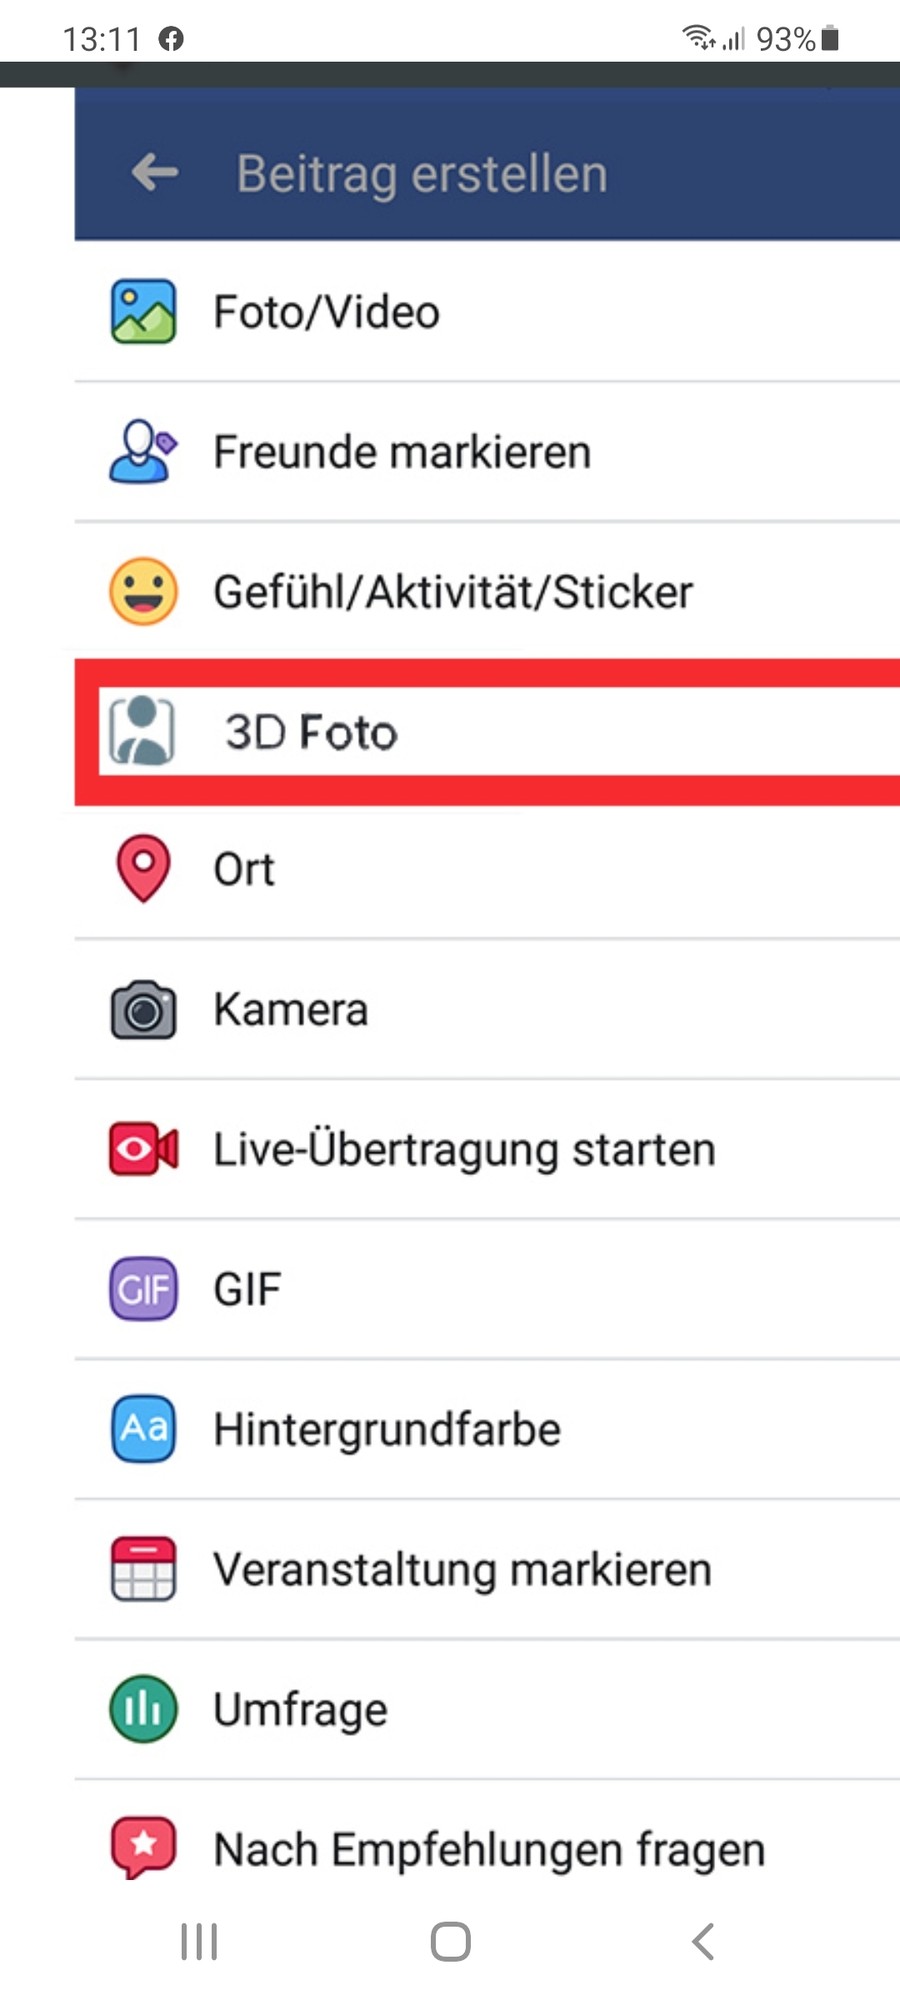Screen dimensions: 900x2000
Task: Tap the red live video camera icon
Action: (143, 1149)
